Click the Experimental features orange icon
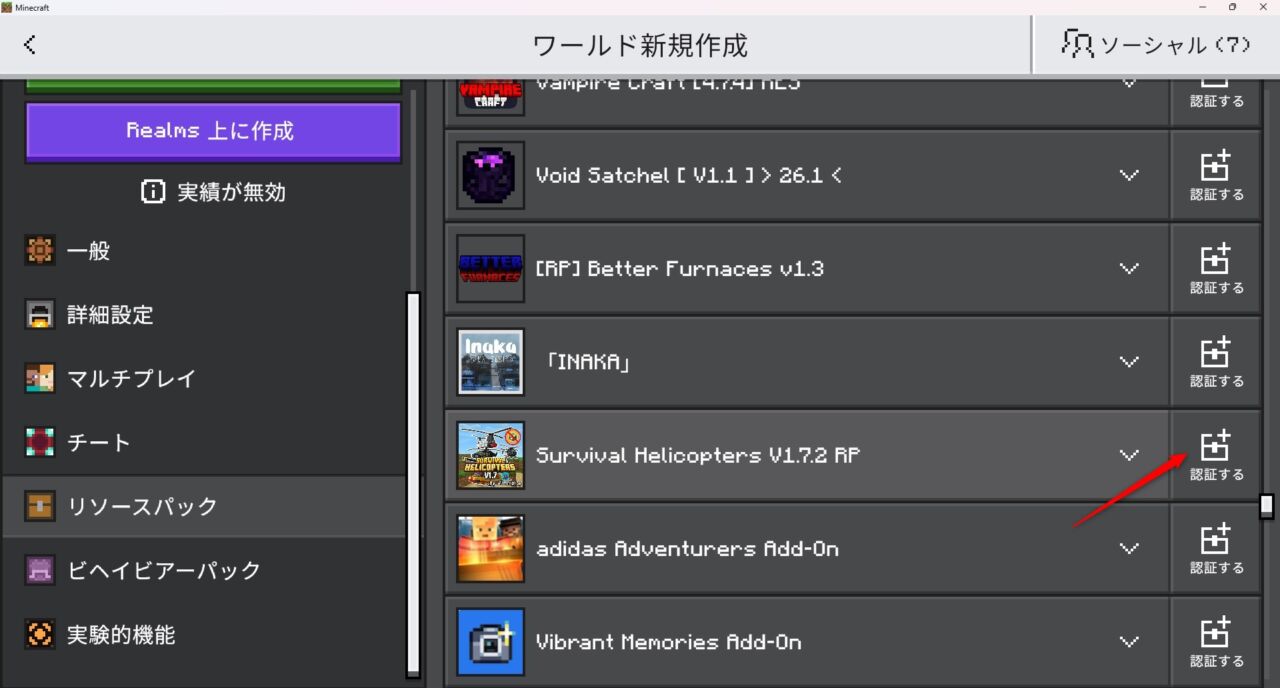 click(x=40, y=635)
